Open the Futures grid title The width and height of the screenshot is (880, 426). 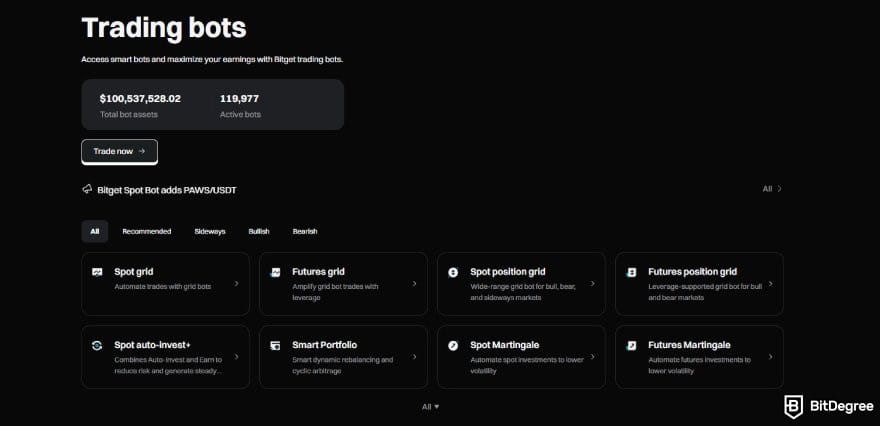(318, 272)
